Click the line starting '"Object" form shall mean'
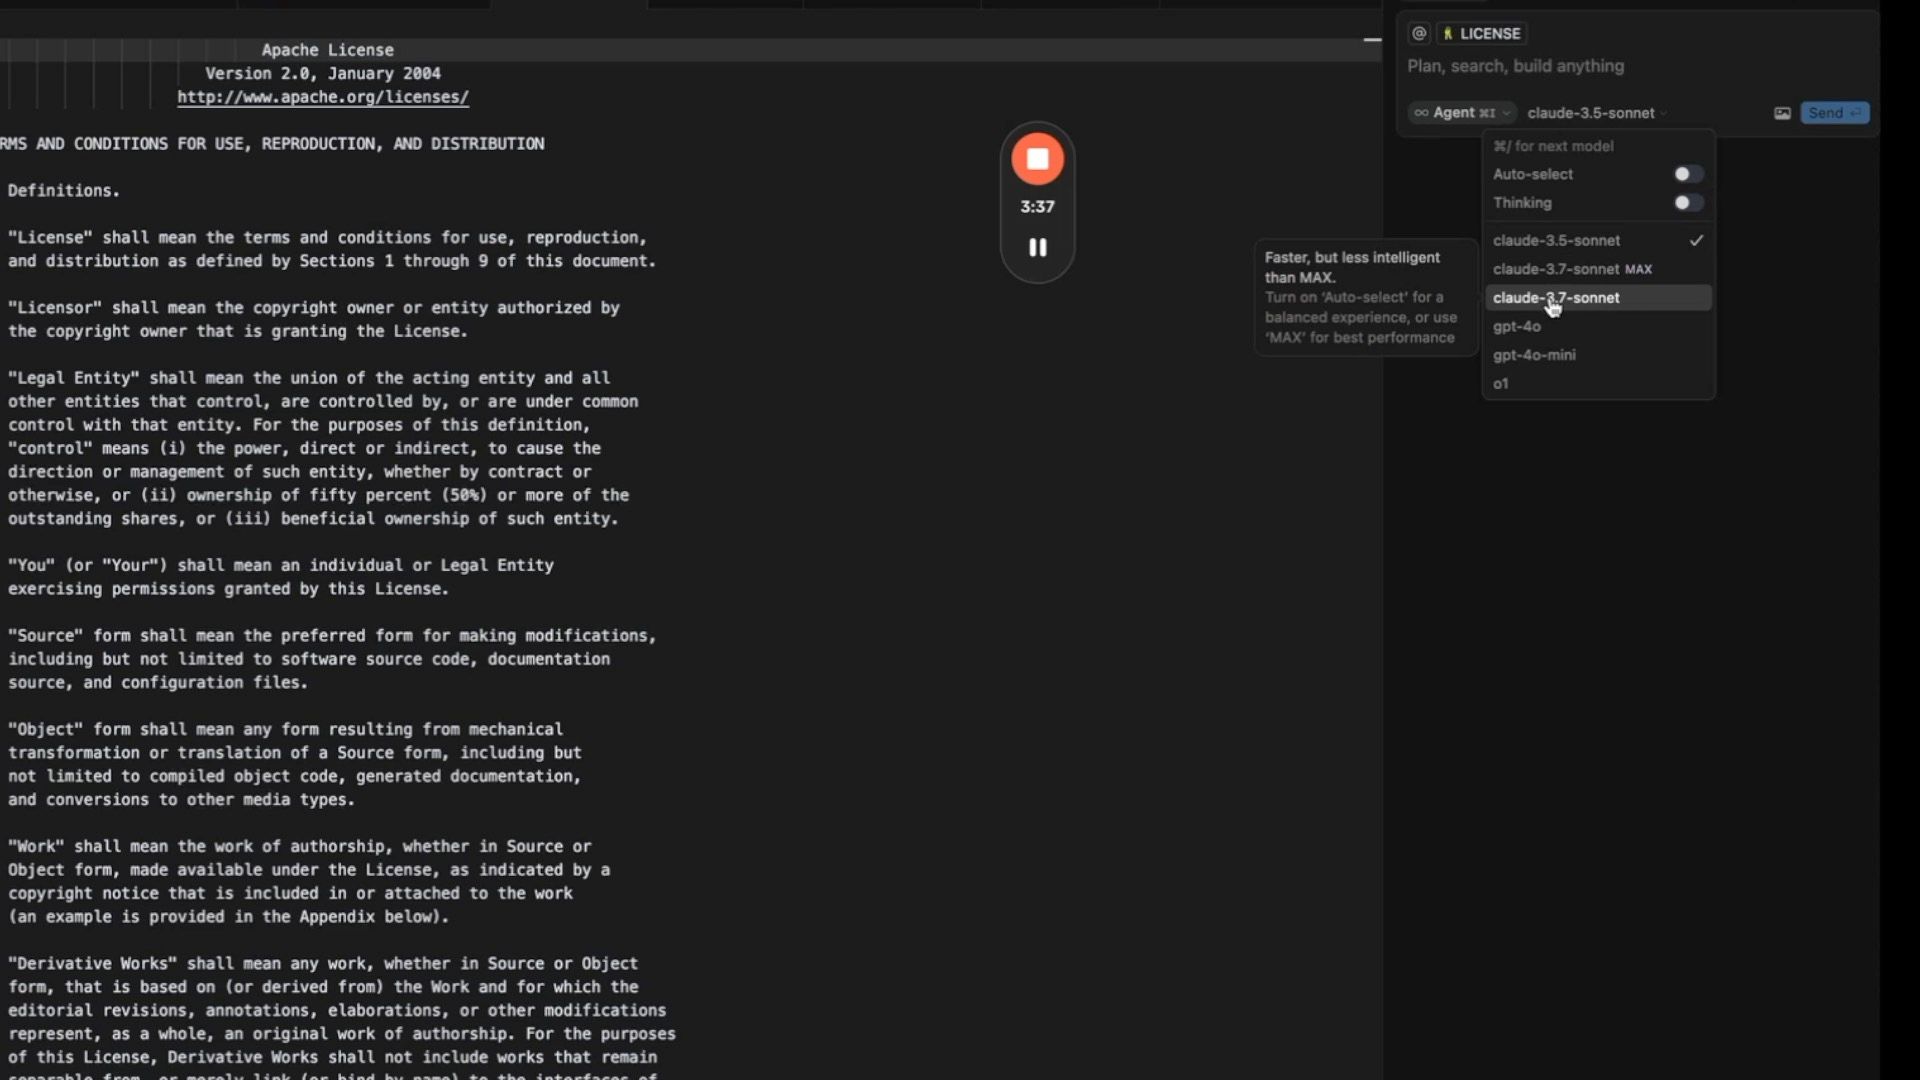This screenshot has height=1080, width=1920. click(285, 730)
